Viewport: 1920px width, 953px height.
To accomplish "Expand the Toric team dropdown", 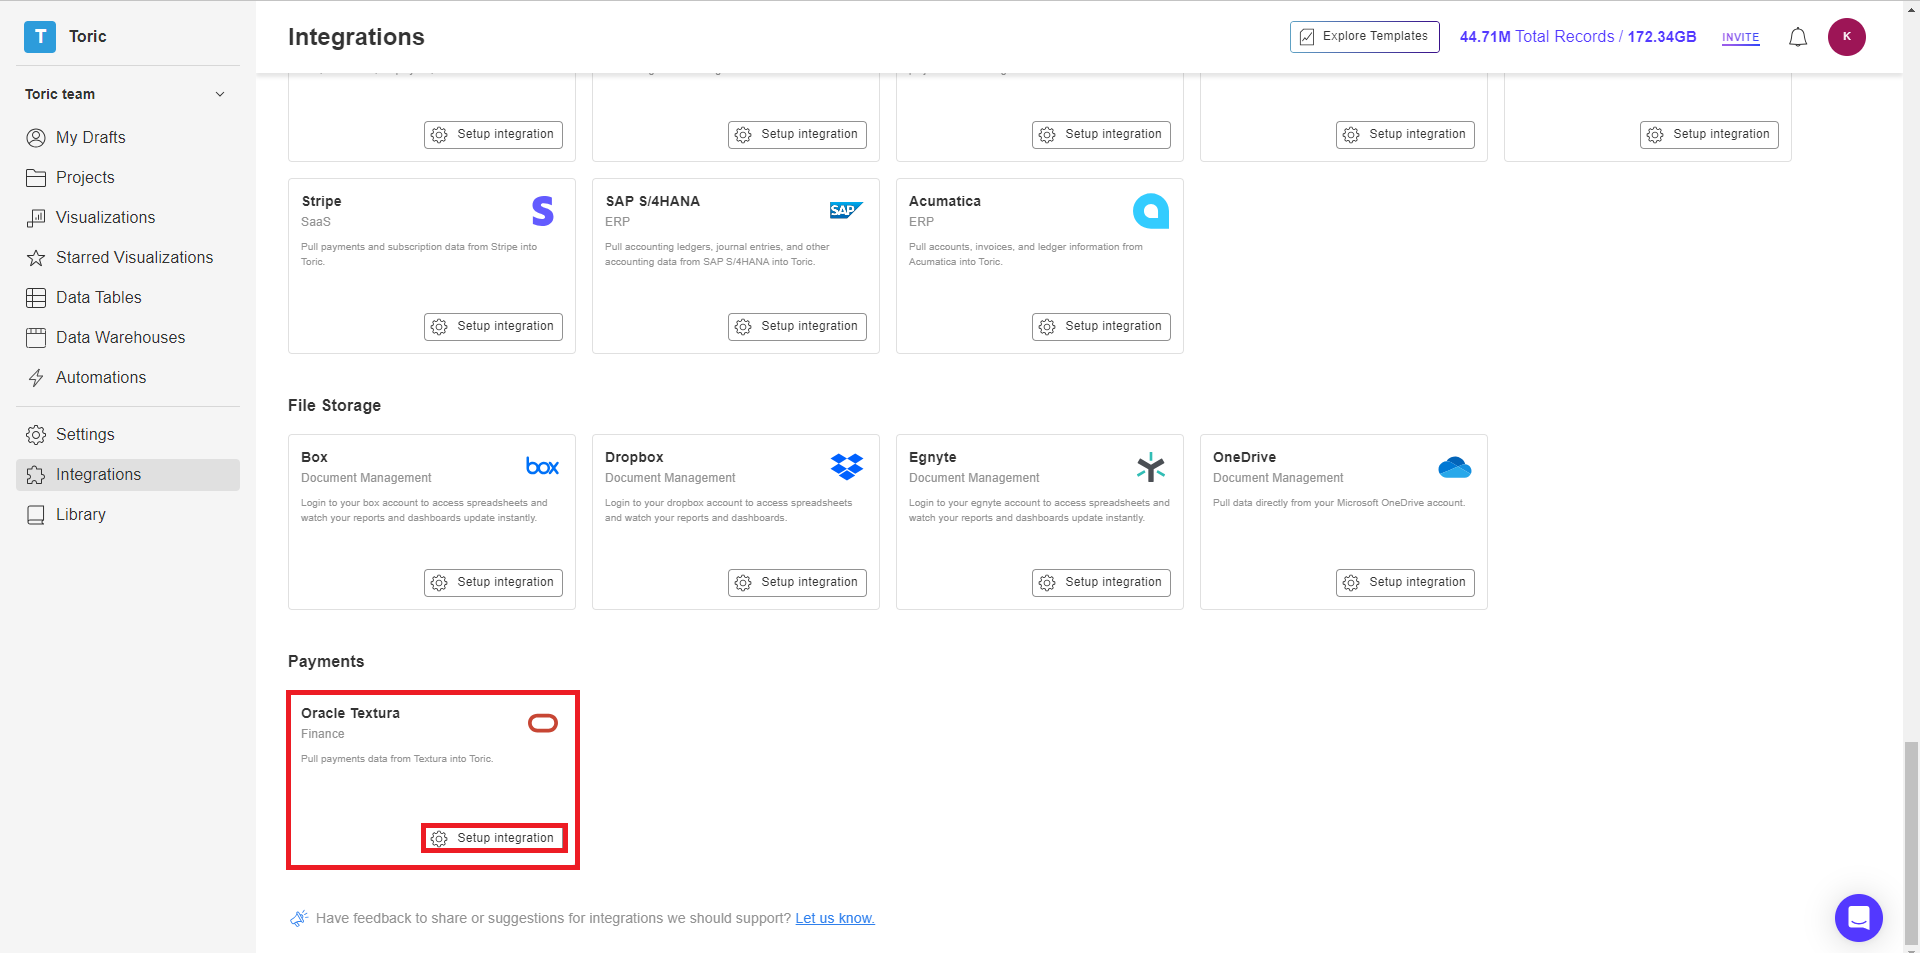I will [220, 94].
